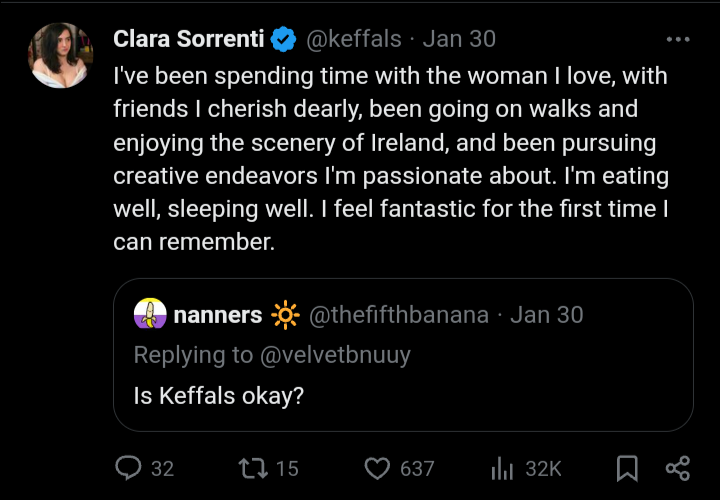Click the @thefifthbanana handle
This screenshot has width=720, height=500.
[399, 315]
